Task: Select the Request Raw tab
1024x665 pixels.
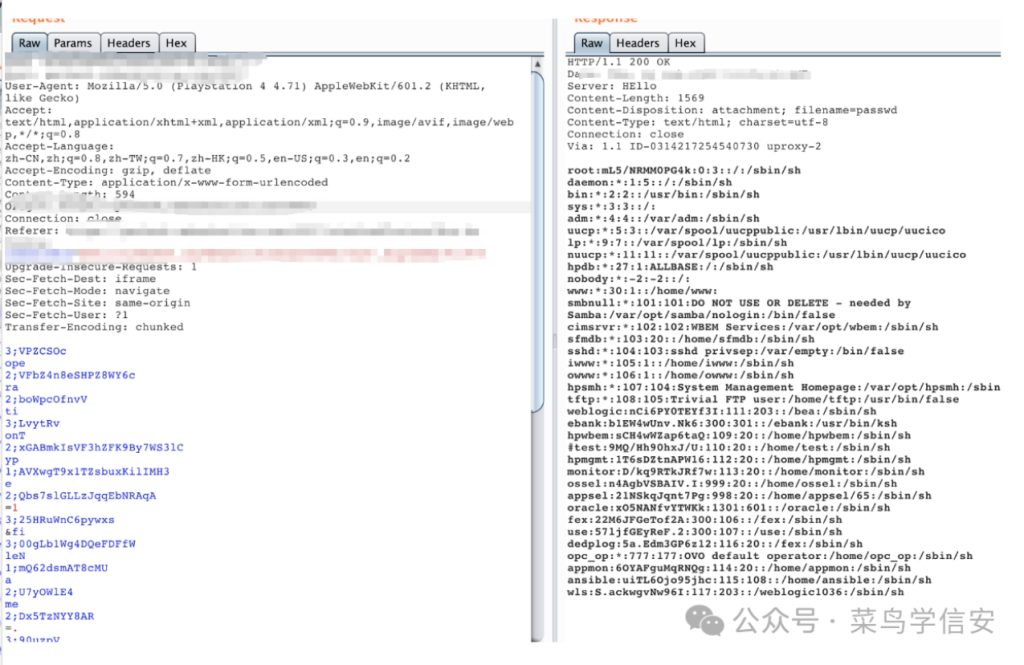Action: [x=29, y=43]
